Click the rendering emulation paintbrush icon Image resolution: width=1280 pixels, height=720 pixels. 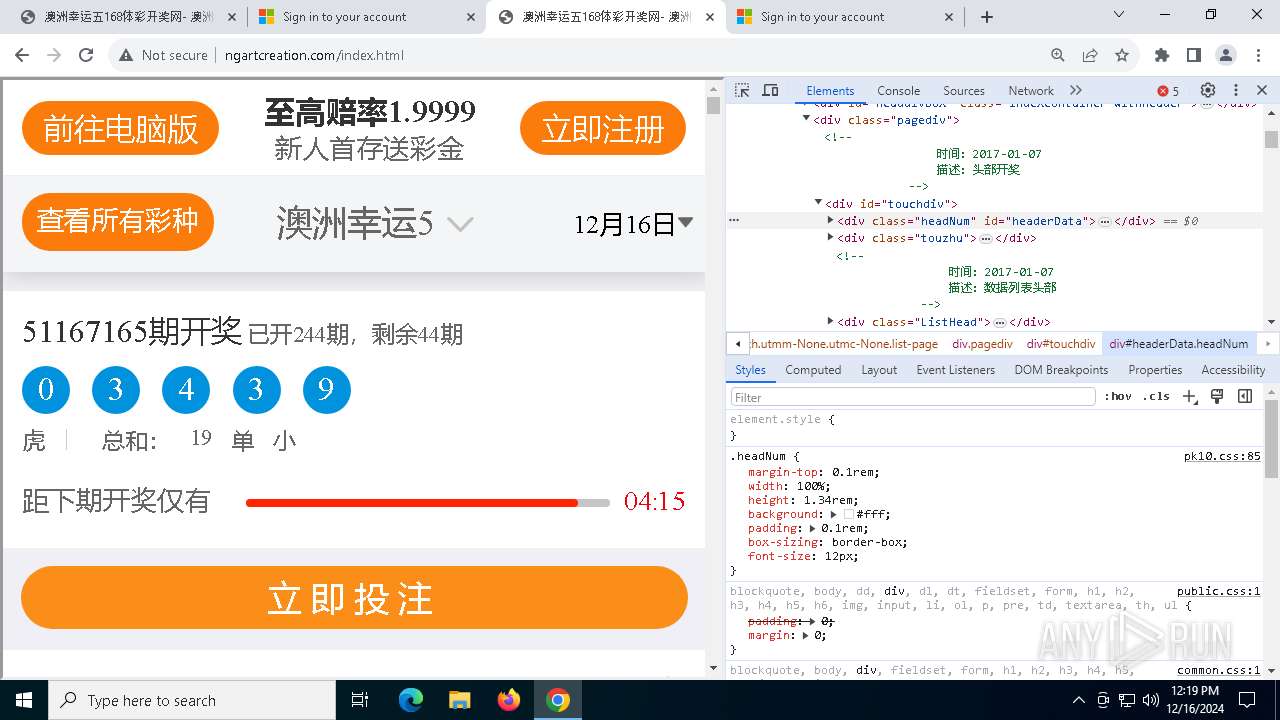[1217, 397]
